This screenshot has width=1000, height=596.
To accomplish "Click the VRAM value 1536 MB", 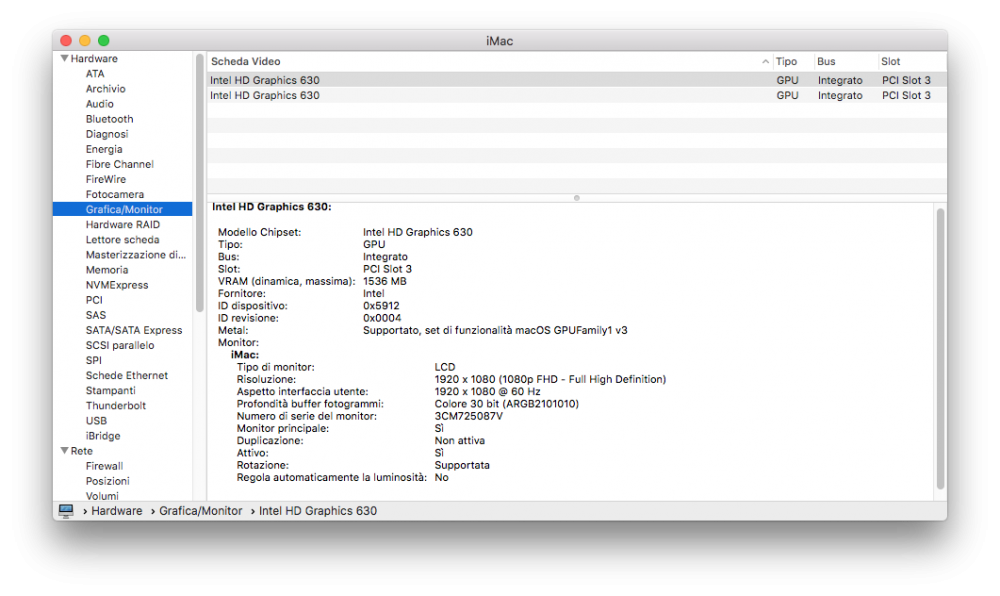I will (x=385, y=281).
